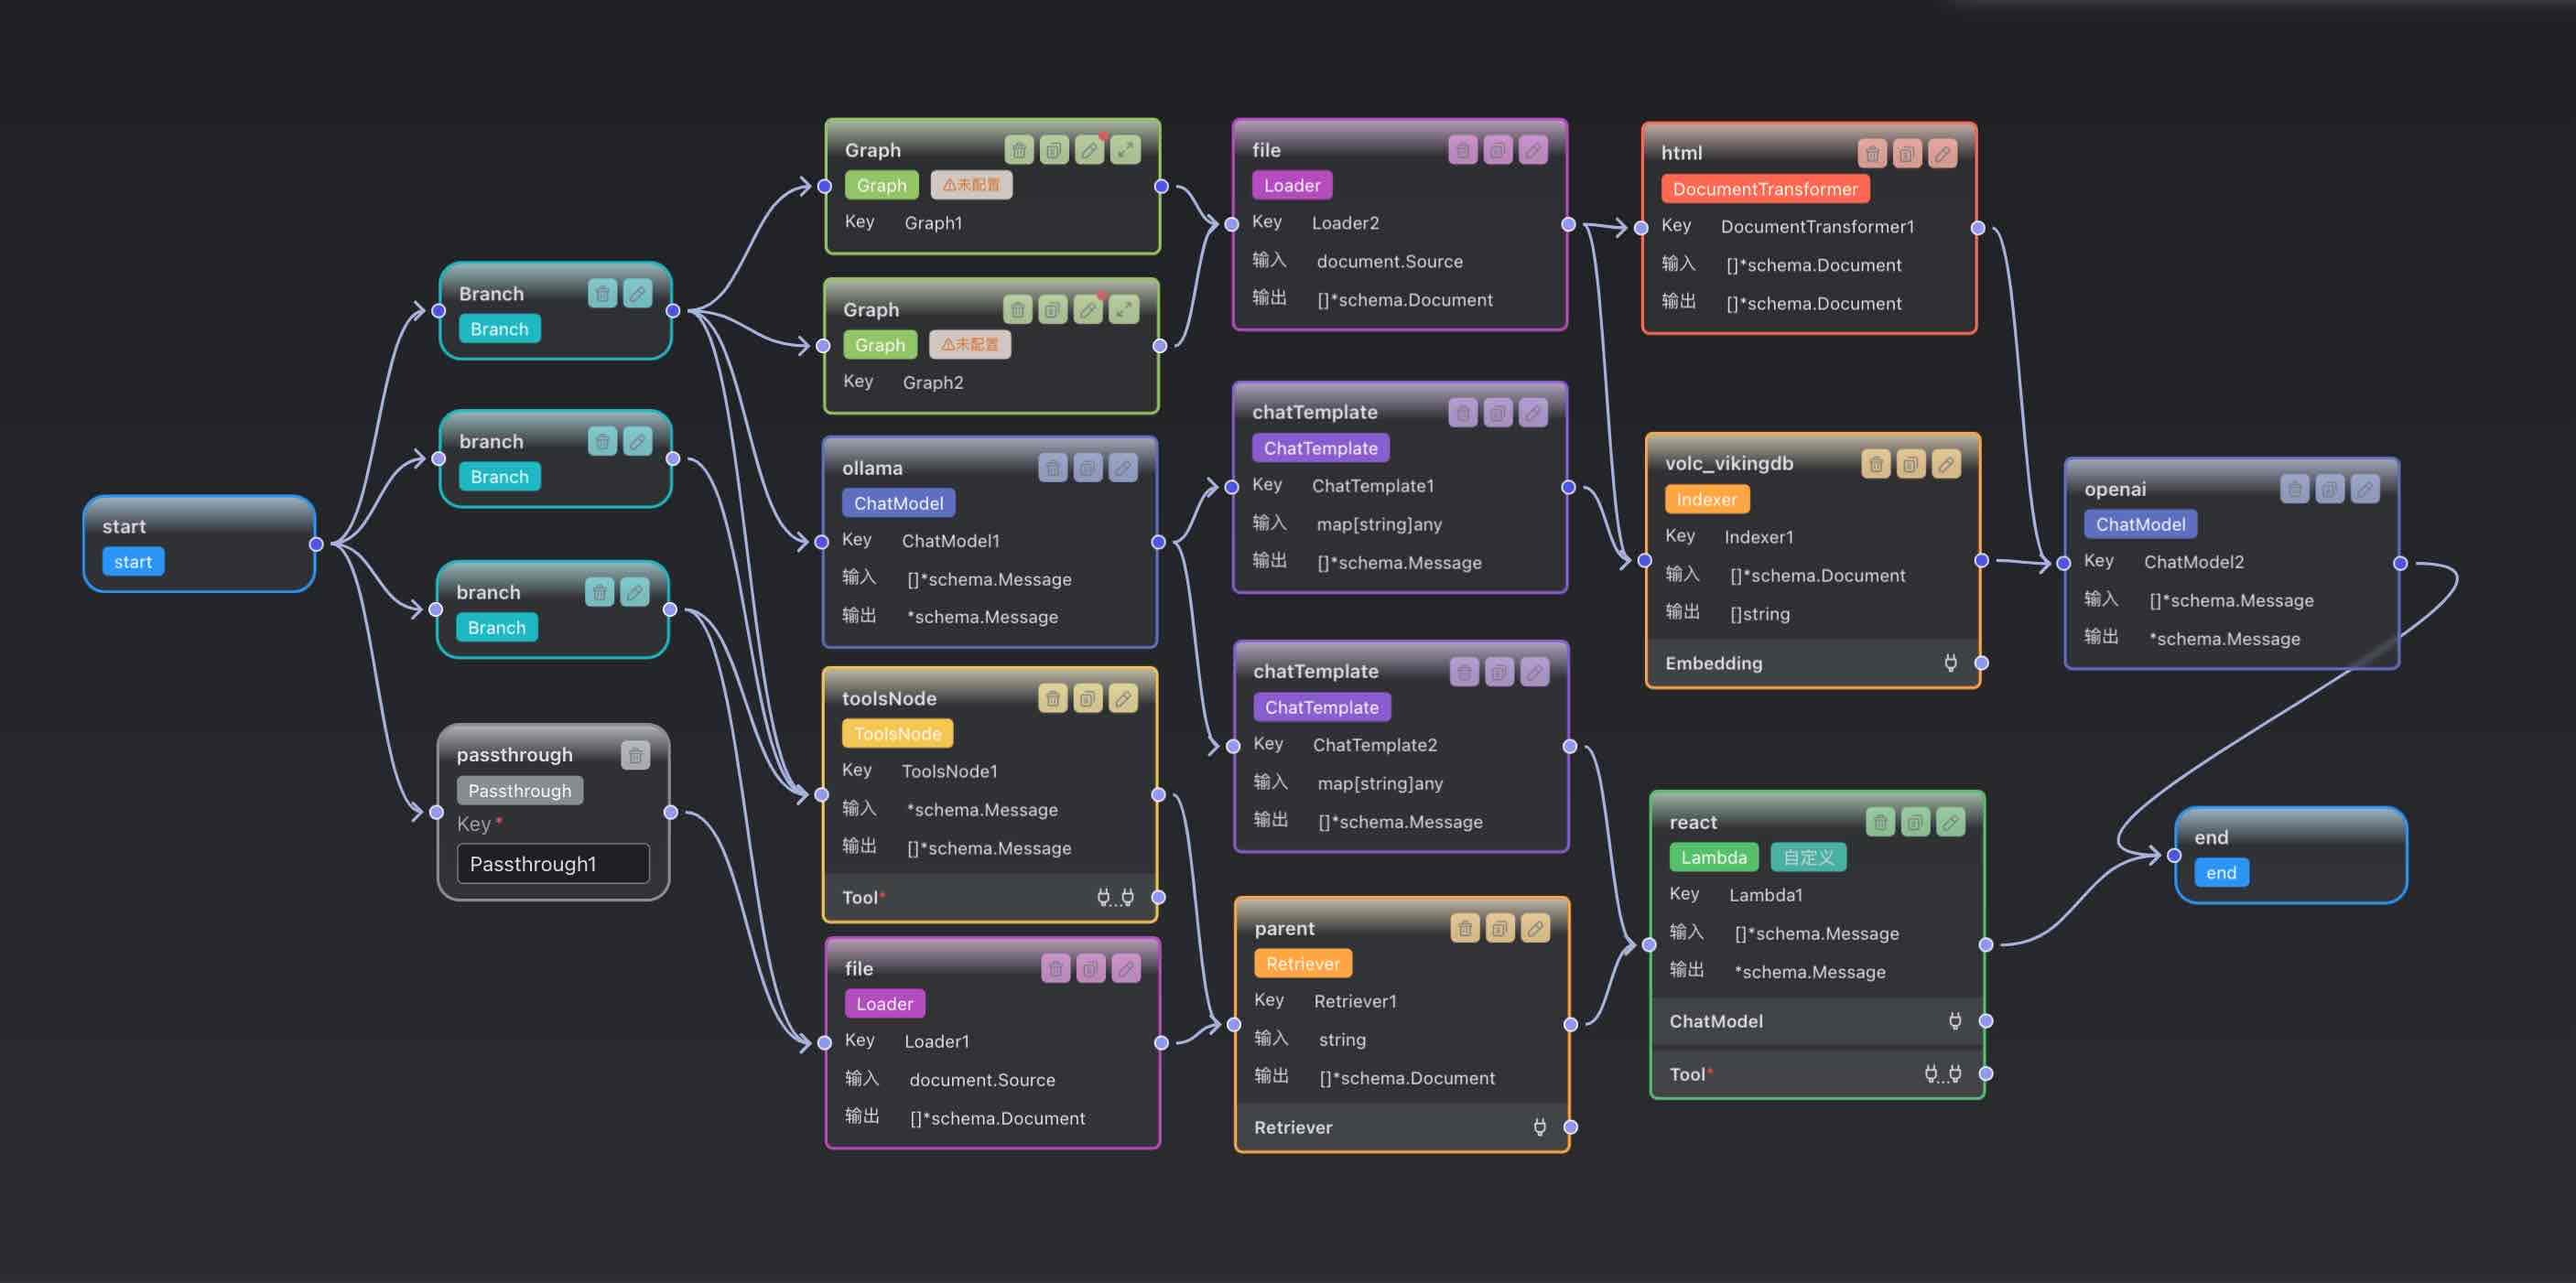Delete the volc_vikingdb Indexer node
Screen dimensions: 2576x1283
coord(1876,464)
